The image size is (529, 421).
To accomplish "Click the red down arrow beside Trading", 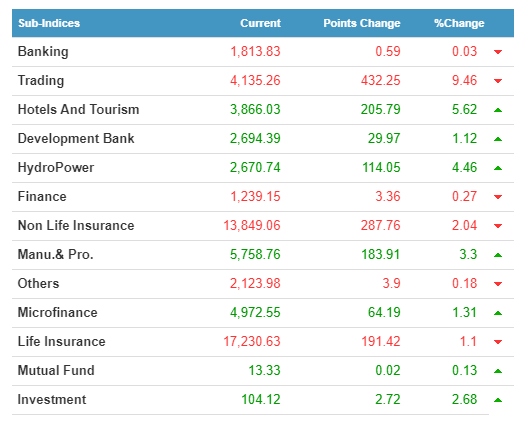I will pos(498,81).
